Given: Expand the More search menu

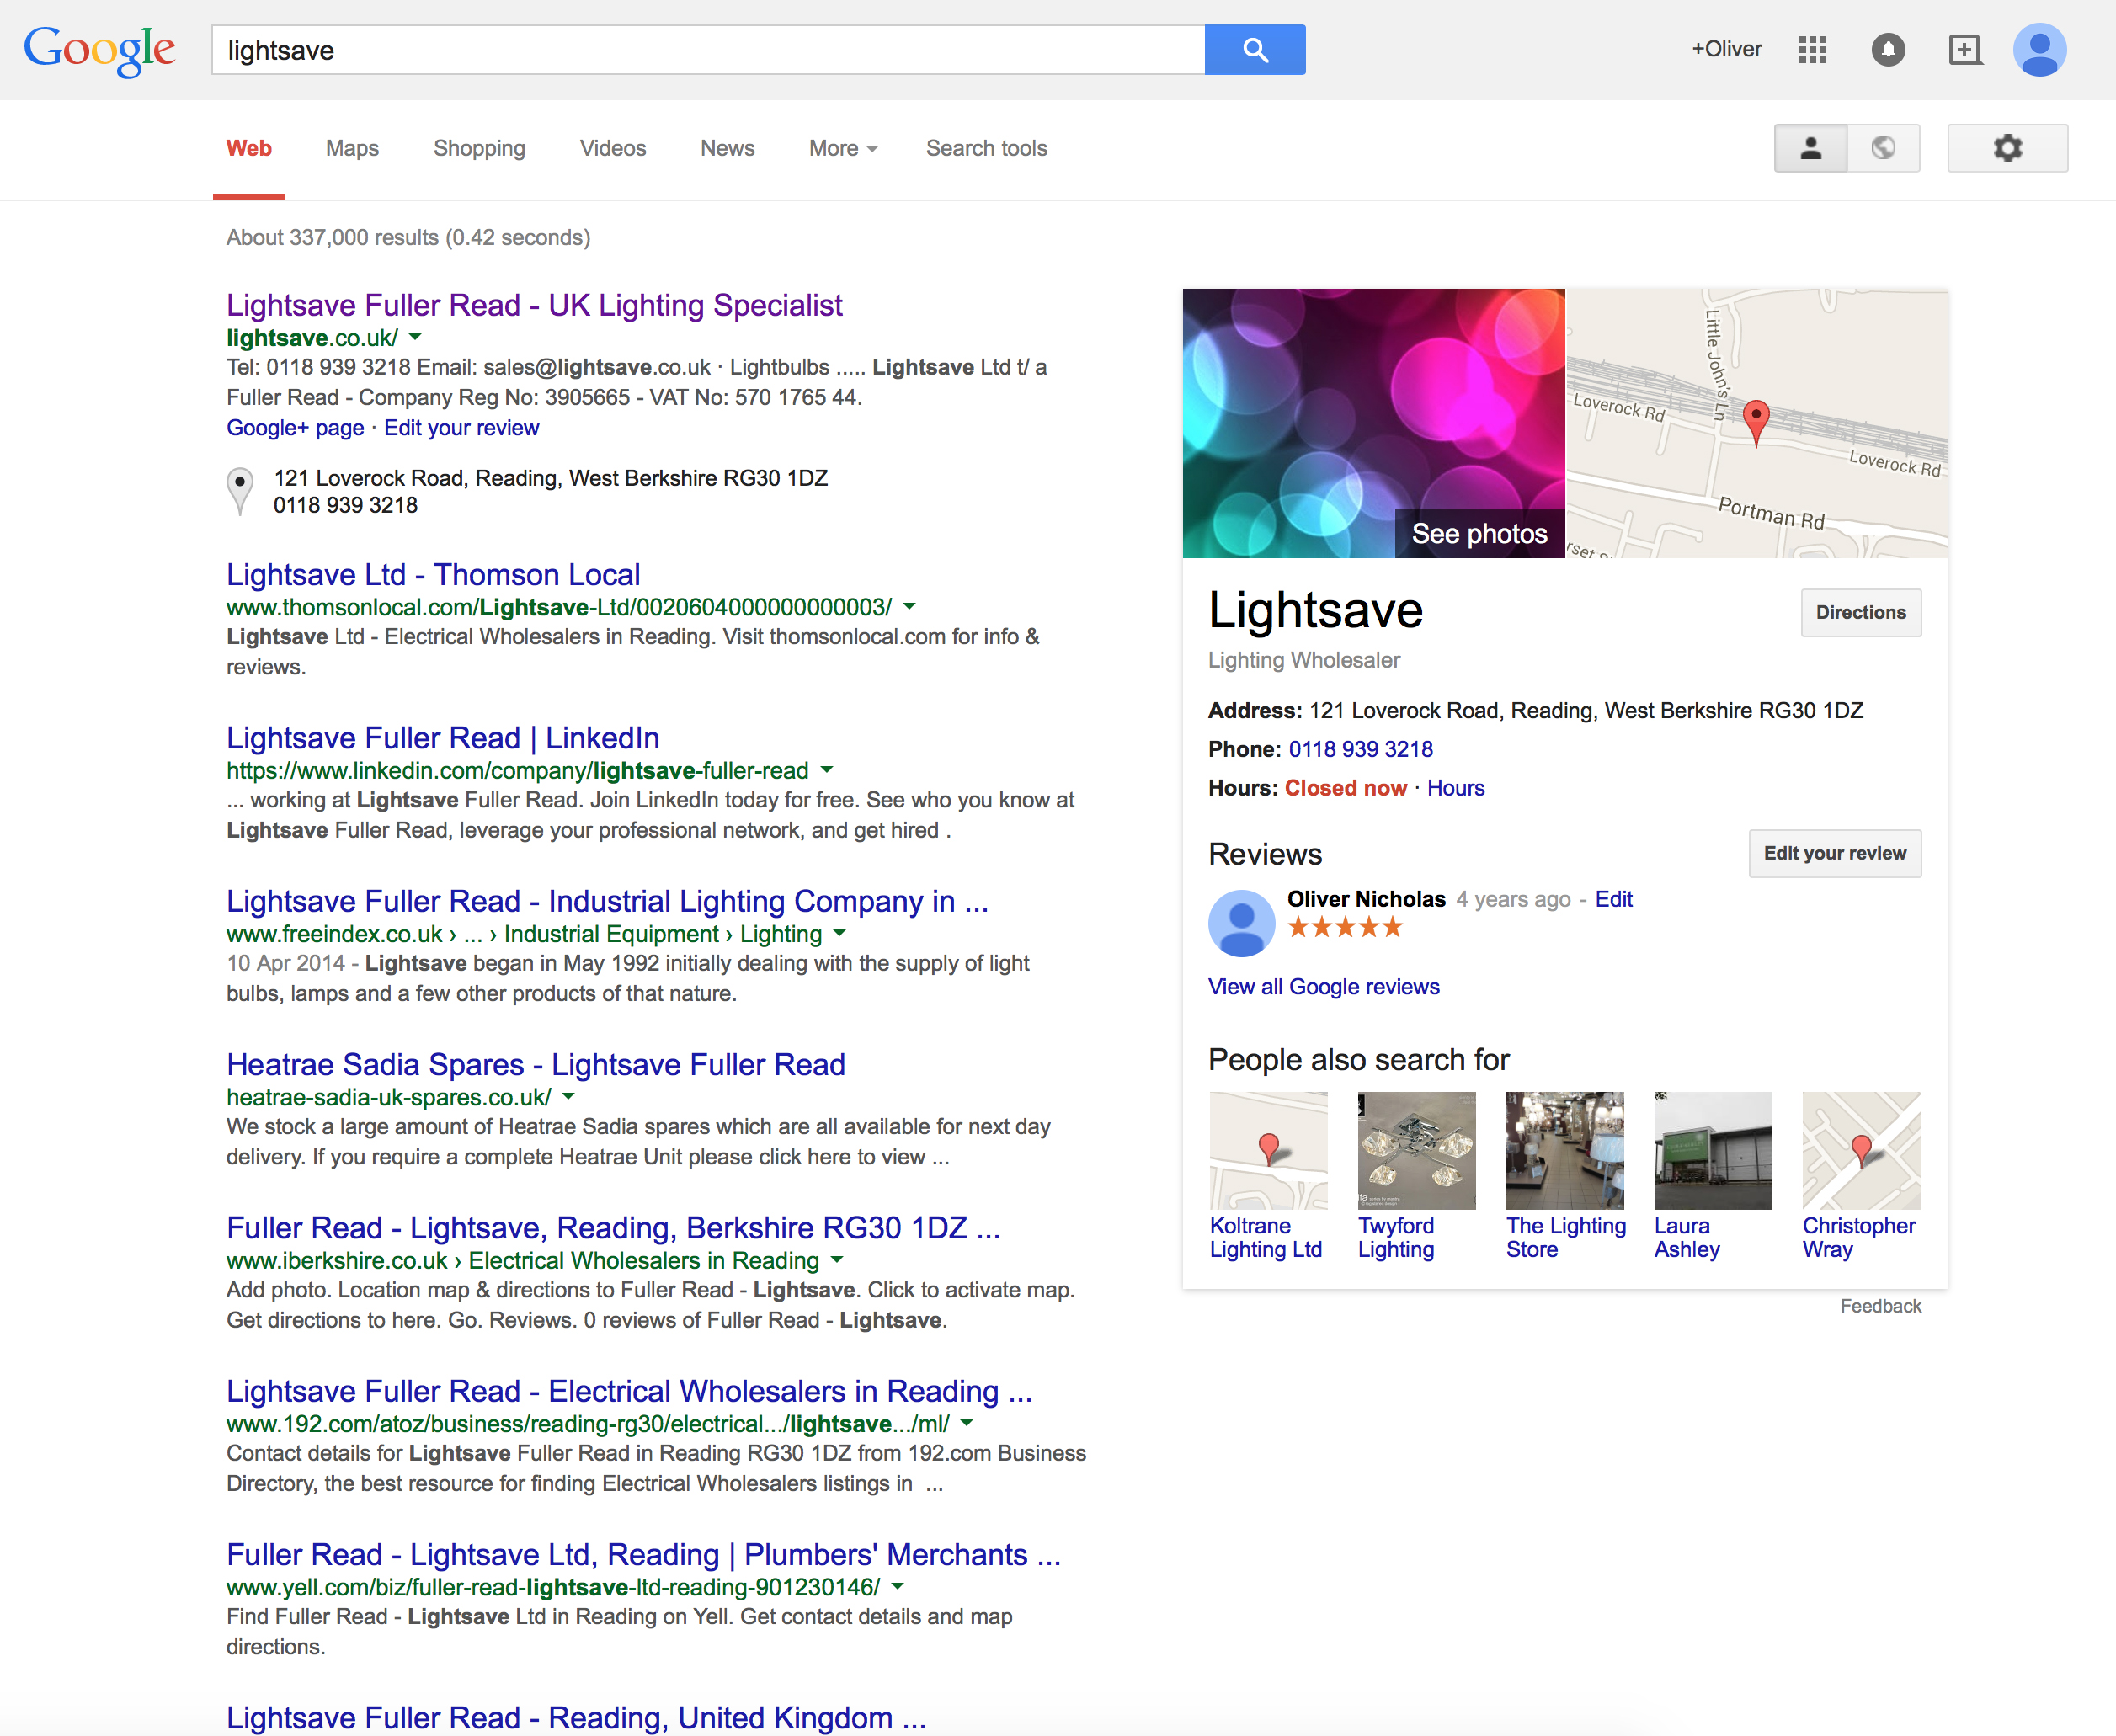Looking at the screenshot, I should click(843, 148).
